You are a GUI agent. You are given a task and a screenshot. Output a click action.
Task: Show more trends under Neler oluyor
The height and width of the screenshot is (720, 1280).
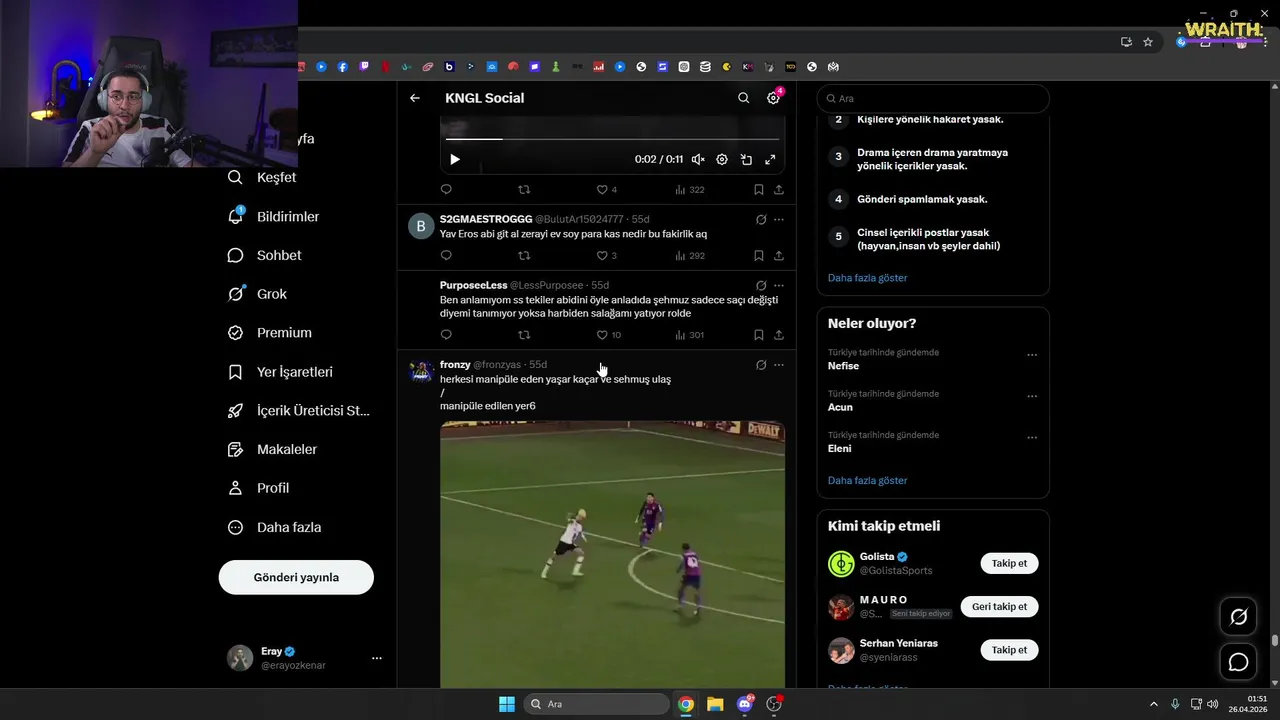[867, 480]
